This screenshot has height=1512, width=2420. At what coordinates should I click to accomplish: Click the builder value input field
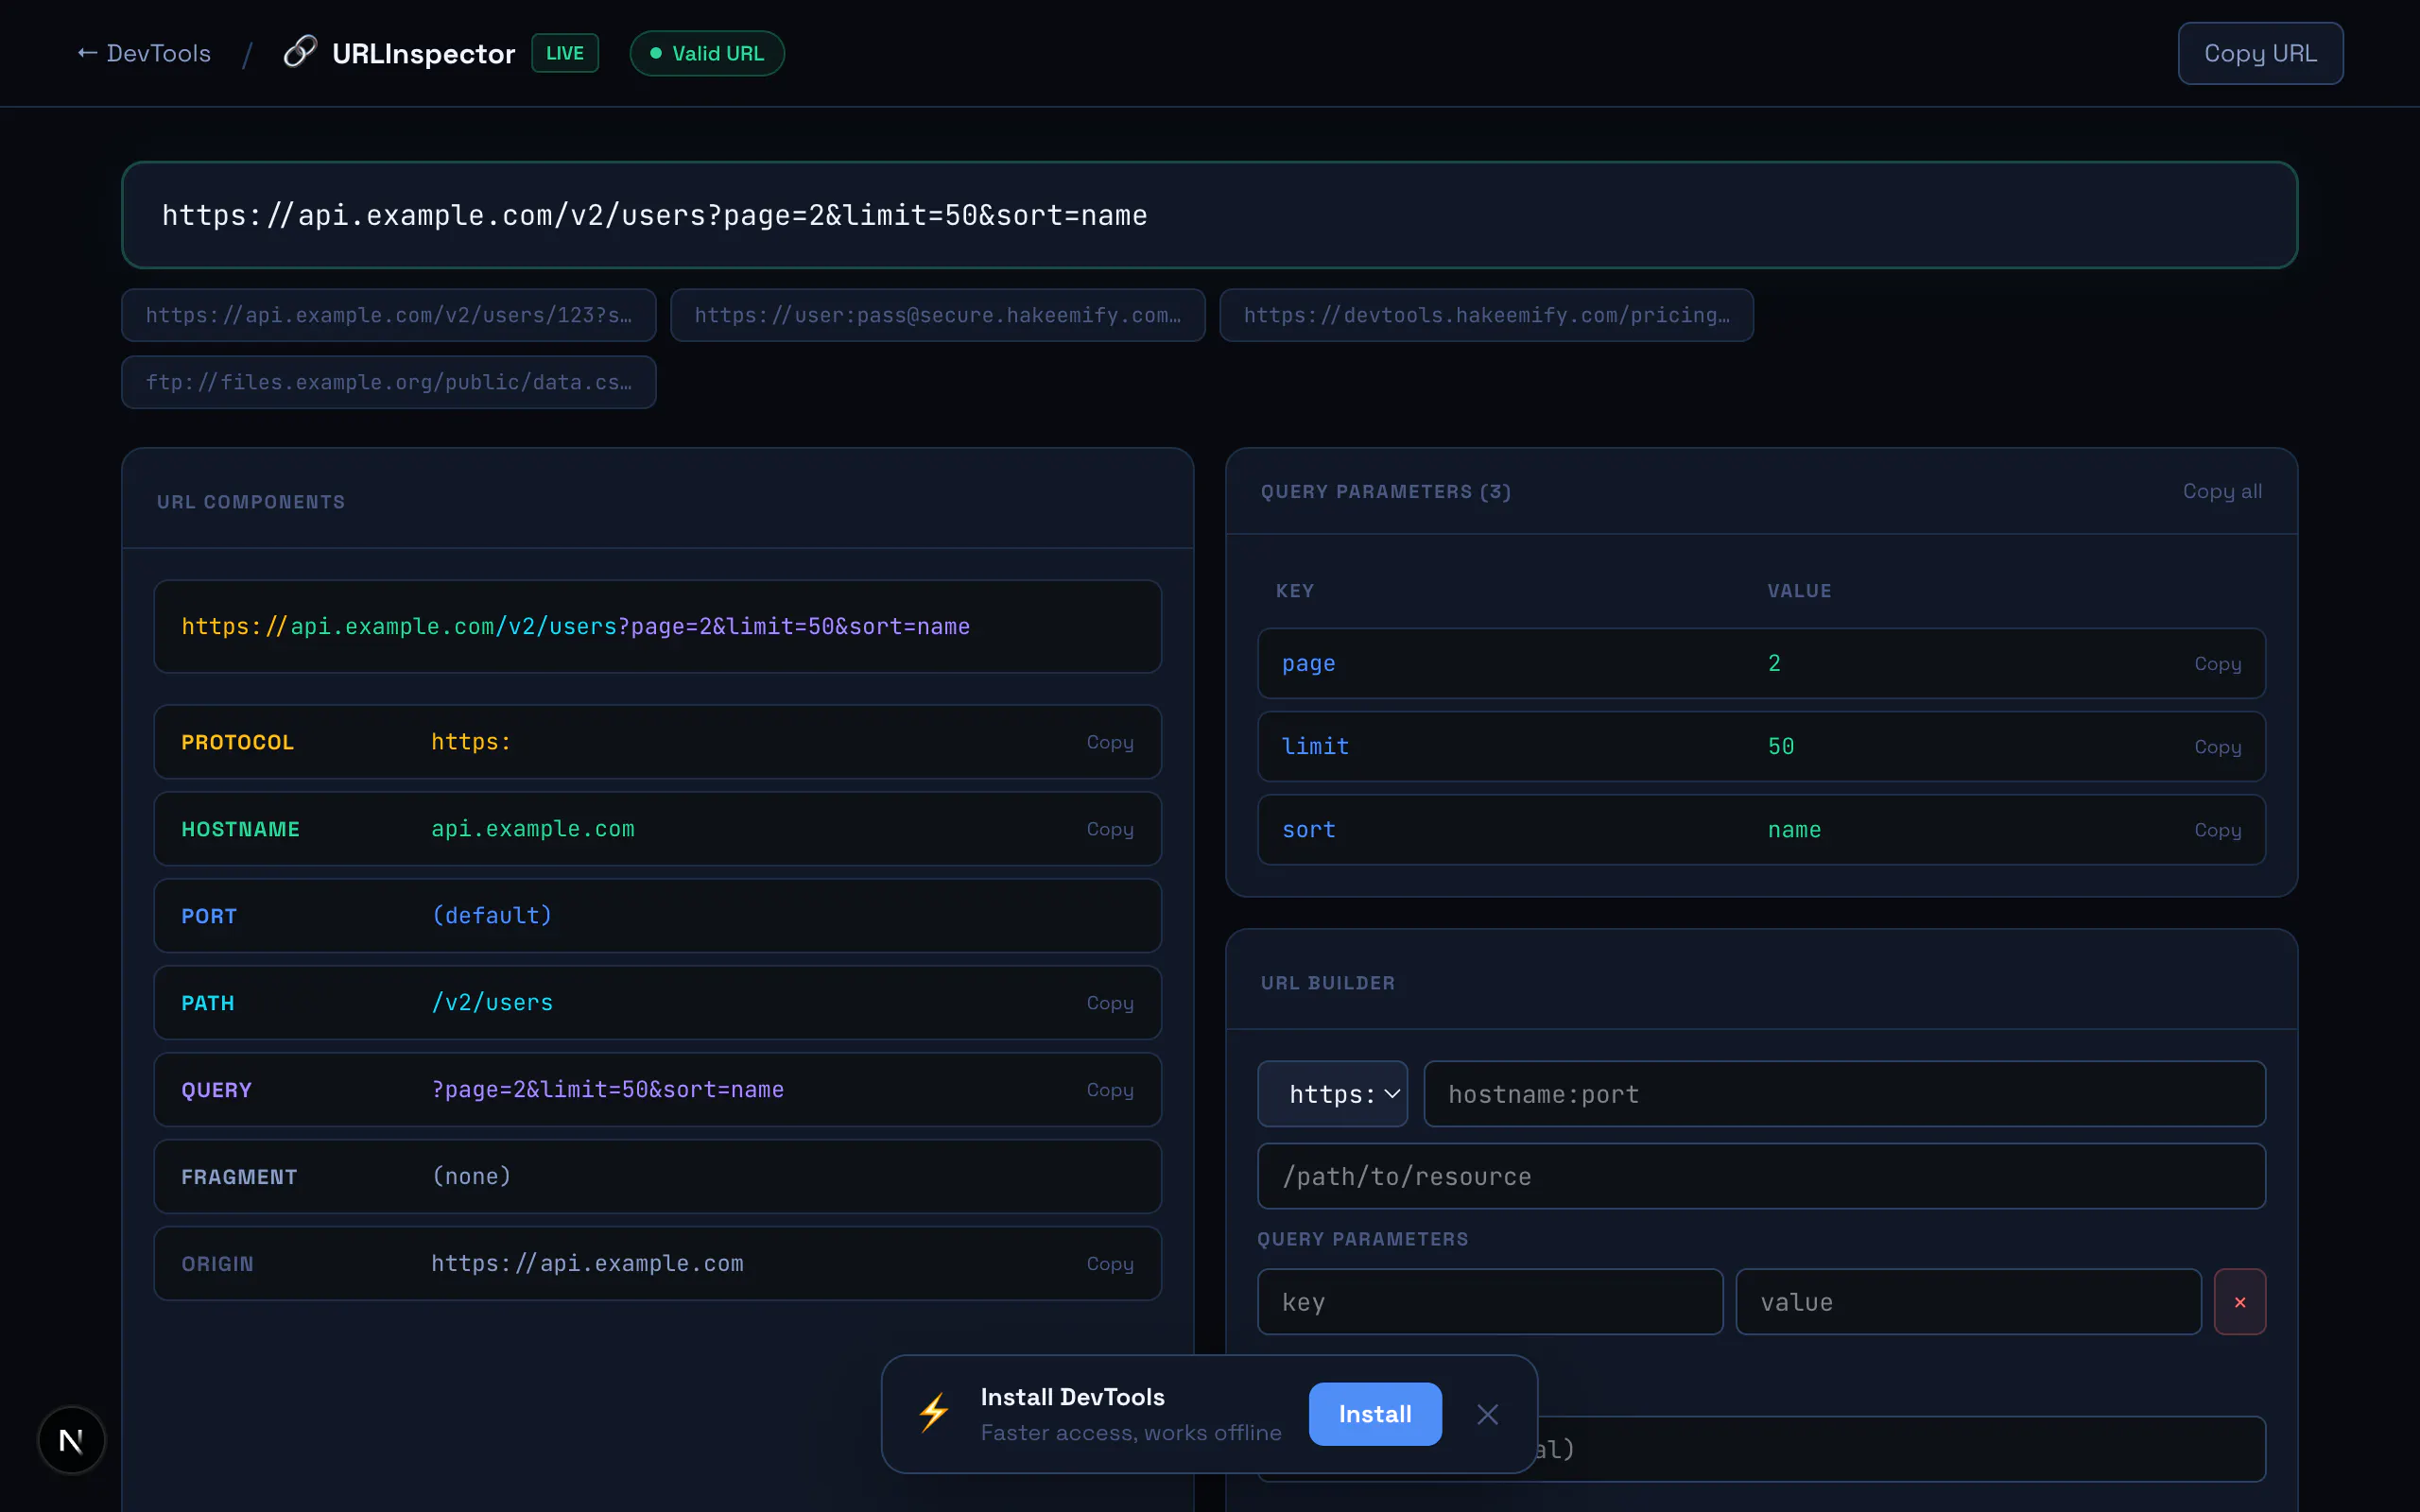coord(1968,1301)
